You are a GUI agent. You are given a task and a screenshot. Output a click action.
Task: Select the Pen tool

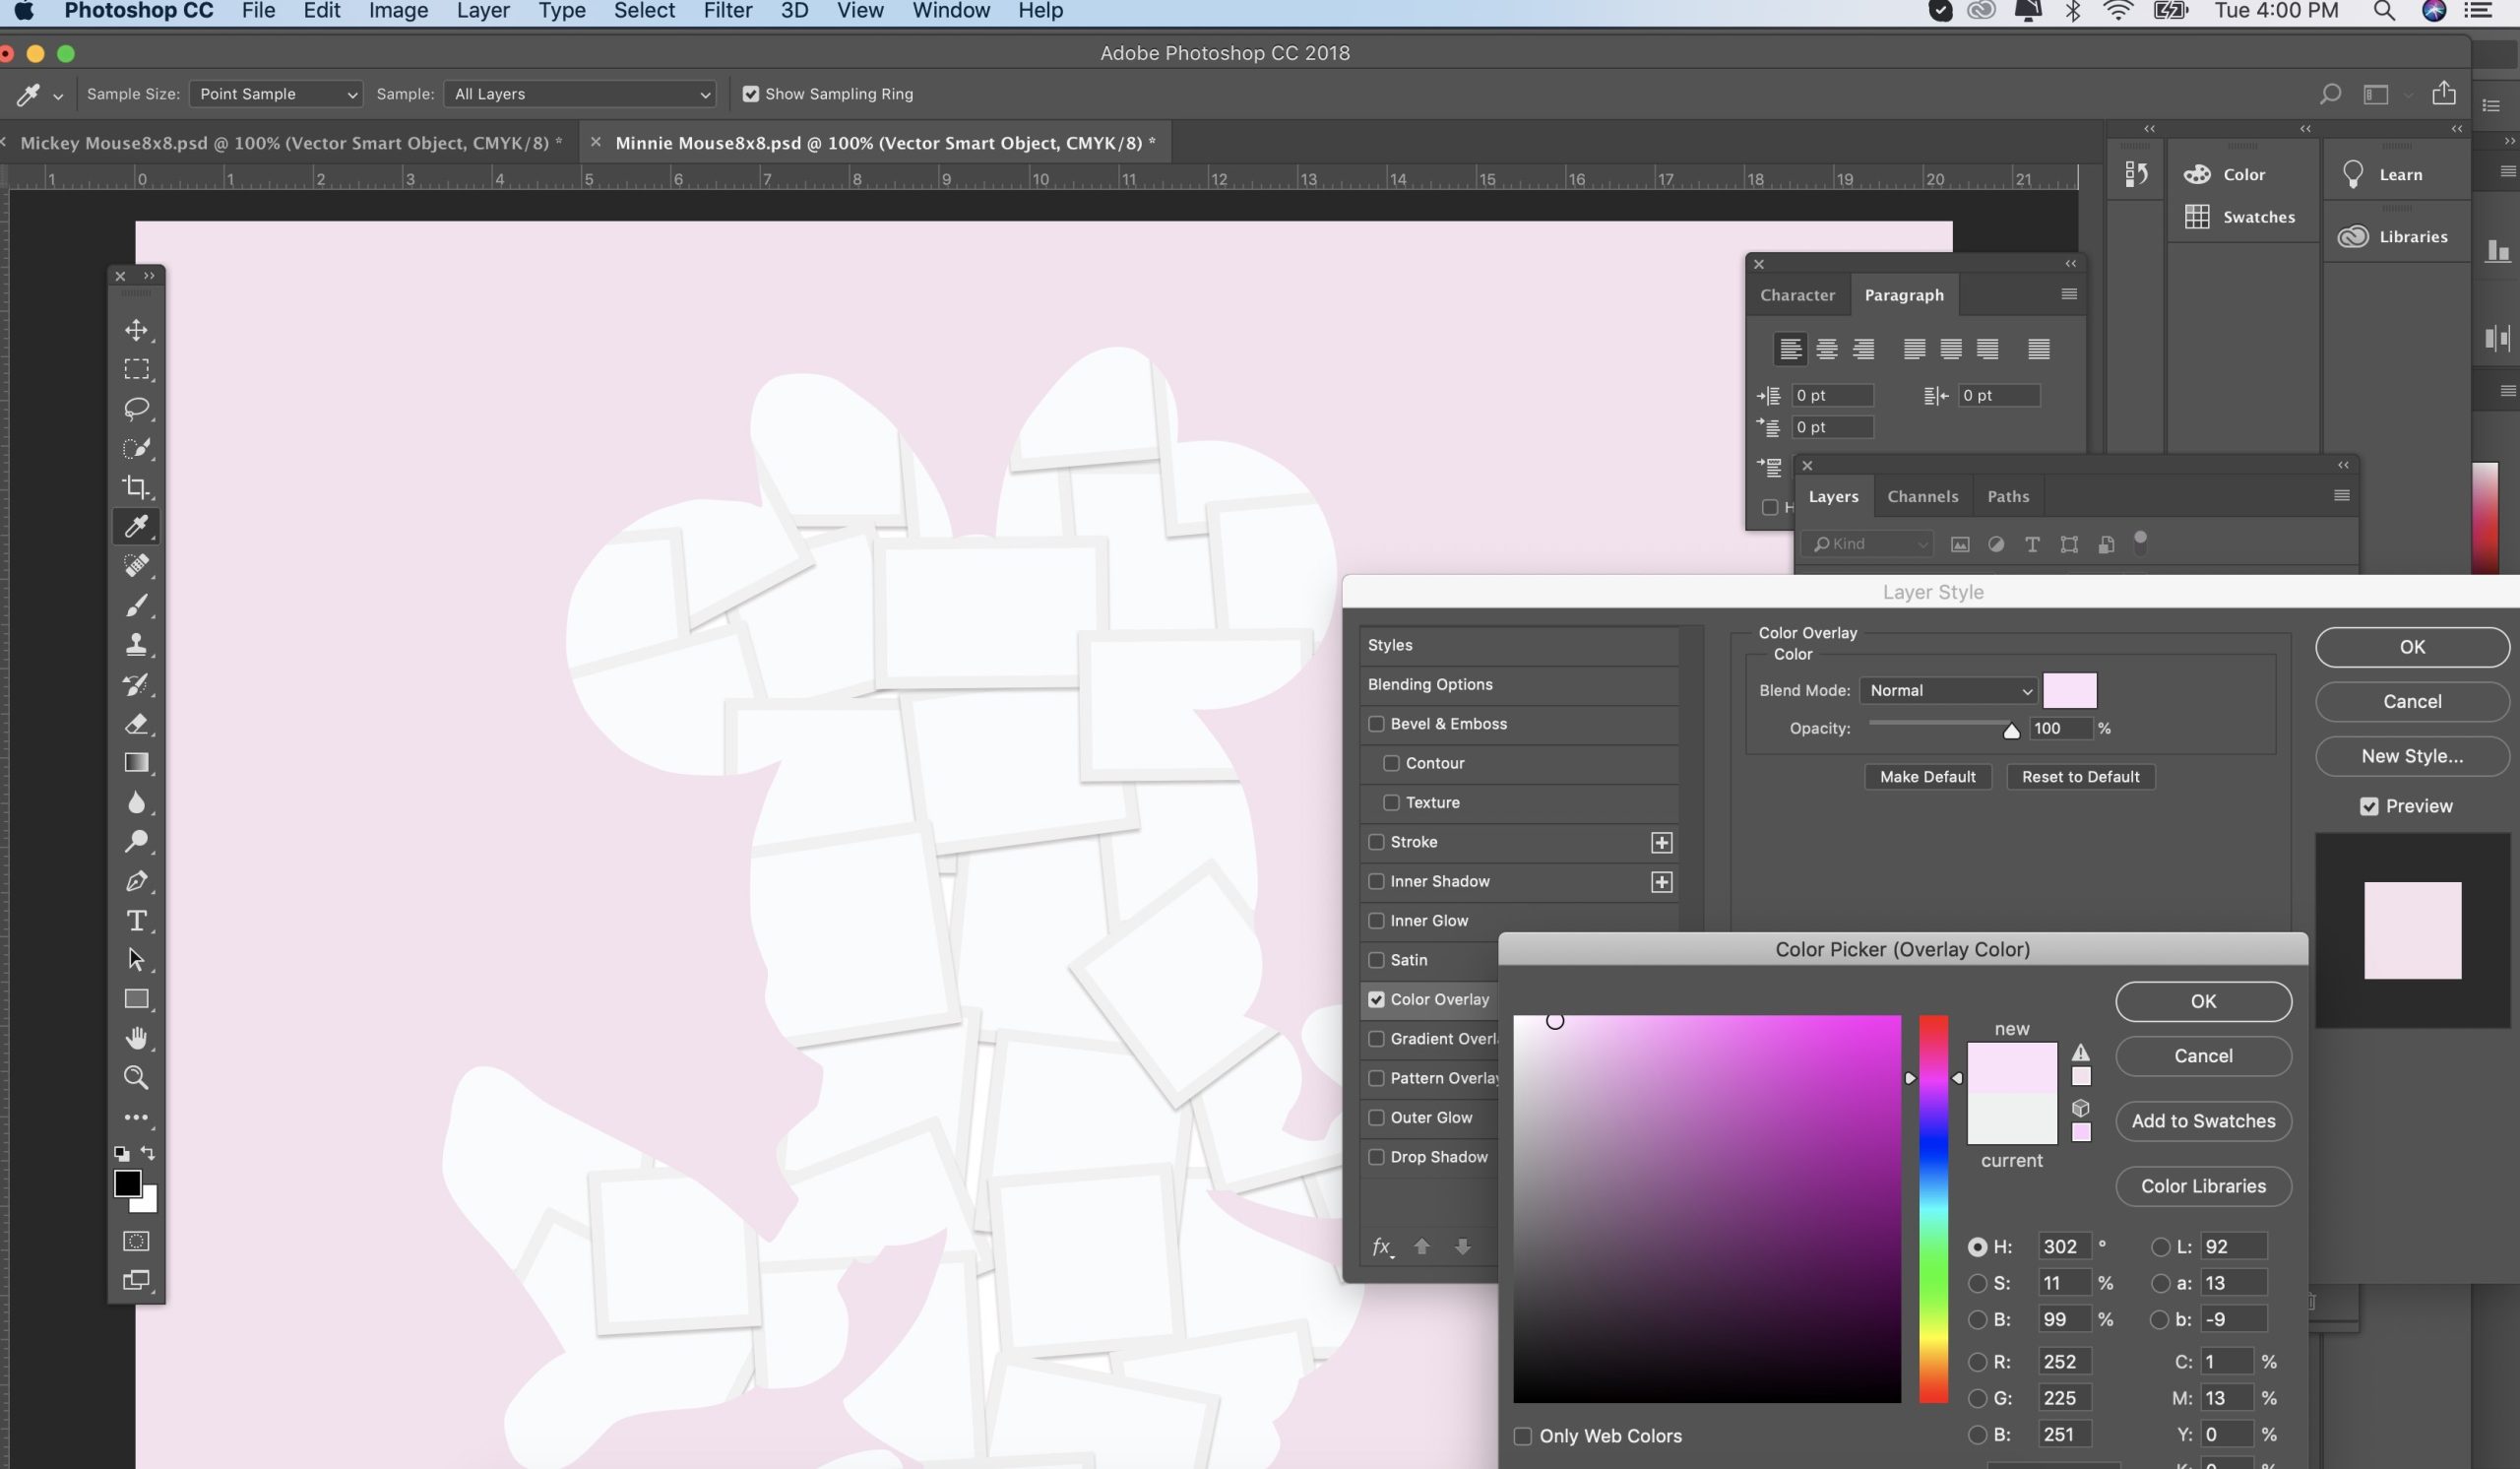tap(136, 881)
